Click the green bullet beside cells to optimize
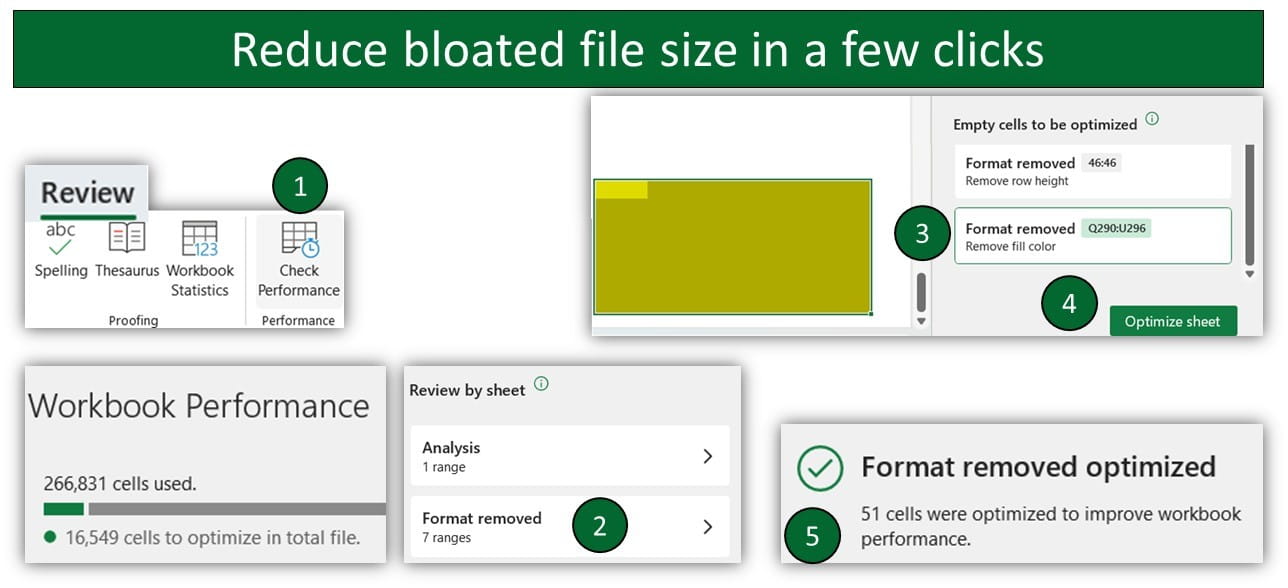 pos(50,537)
